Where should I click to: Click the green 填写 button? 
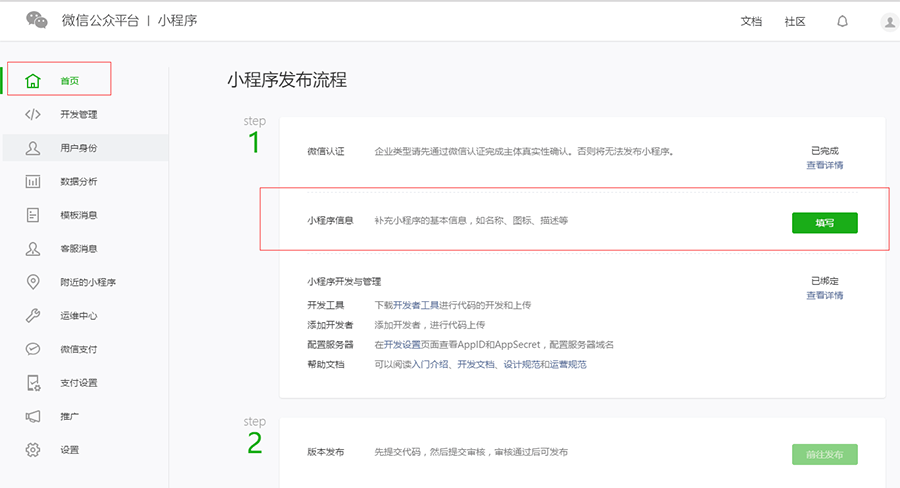tap(824, 223)
